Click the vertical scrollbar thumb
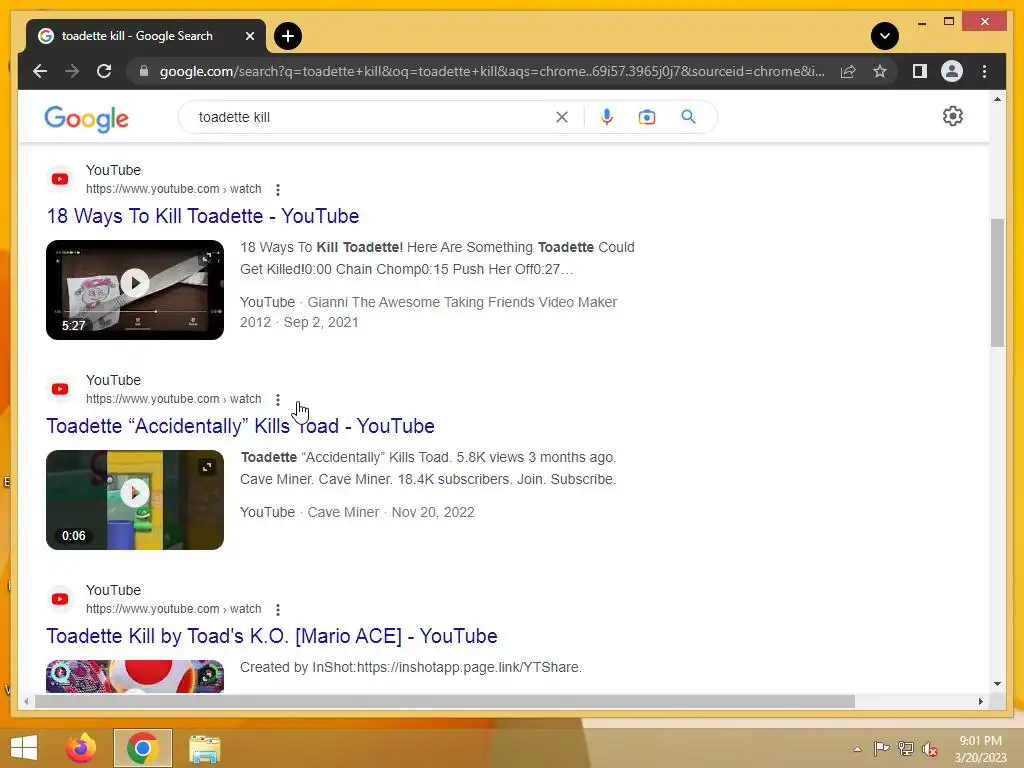 [997, 283]
